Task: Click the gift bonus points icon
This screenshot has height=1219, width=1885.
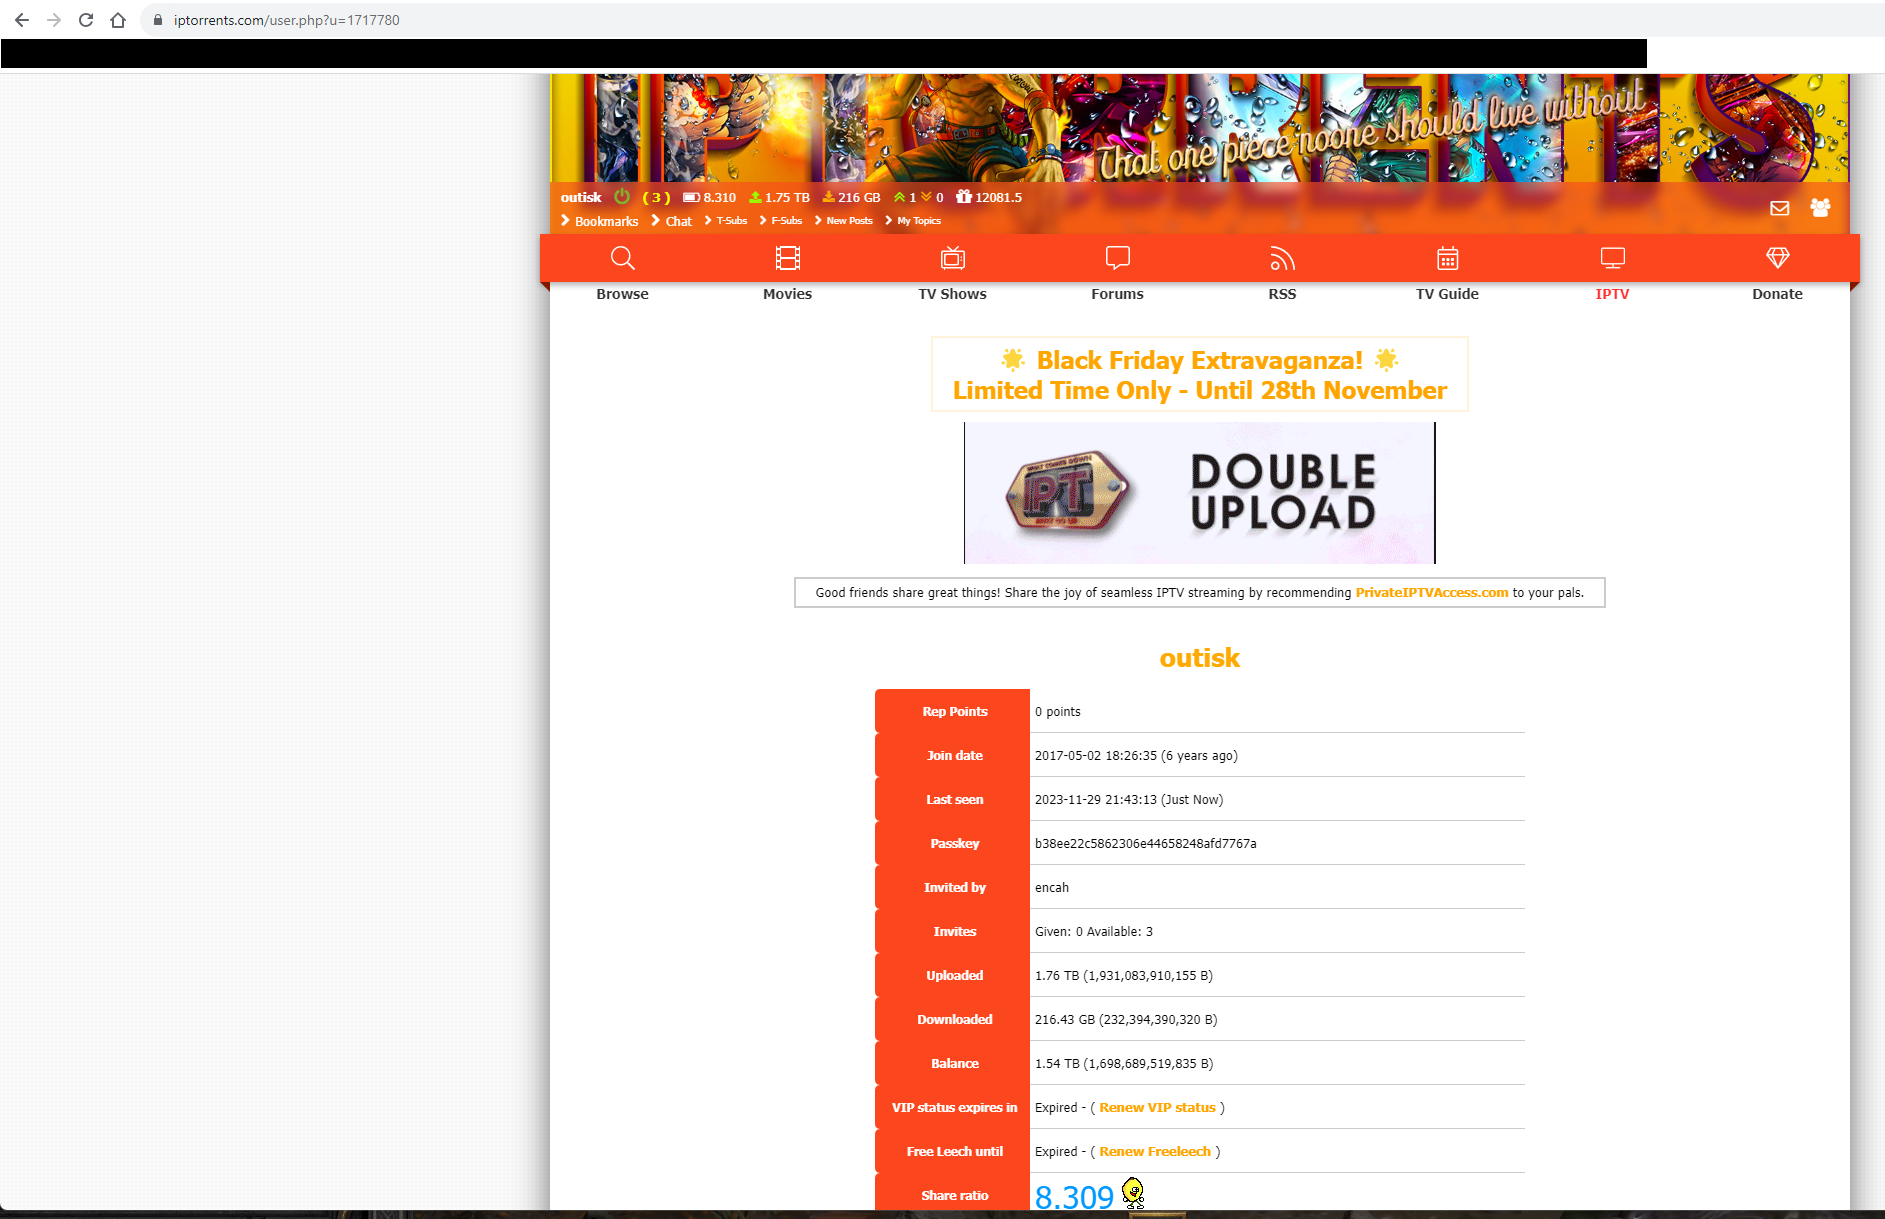Action: point(964,196)
